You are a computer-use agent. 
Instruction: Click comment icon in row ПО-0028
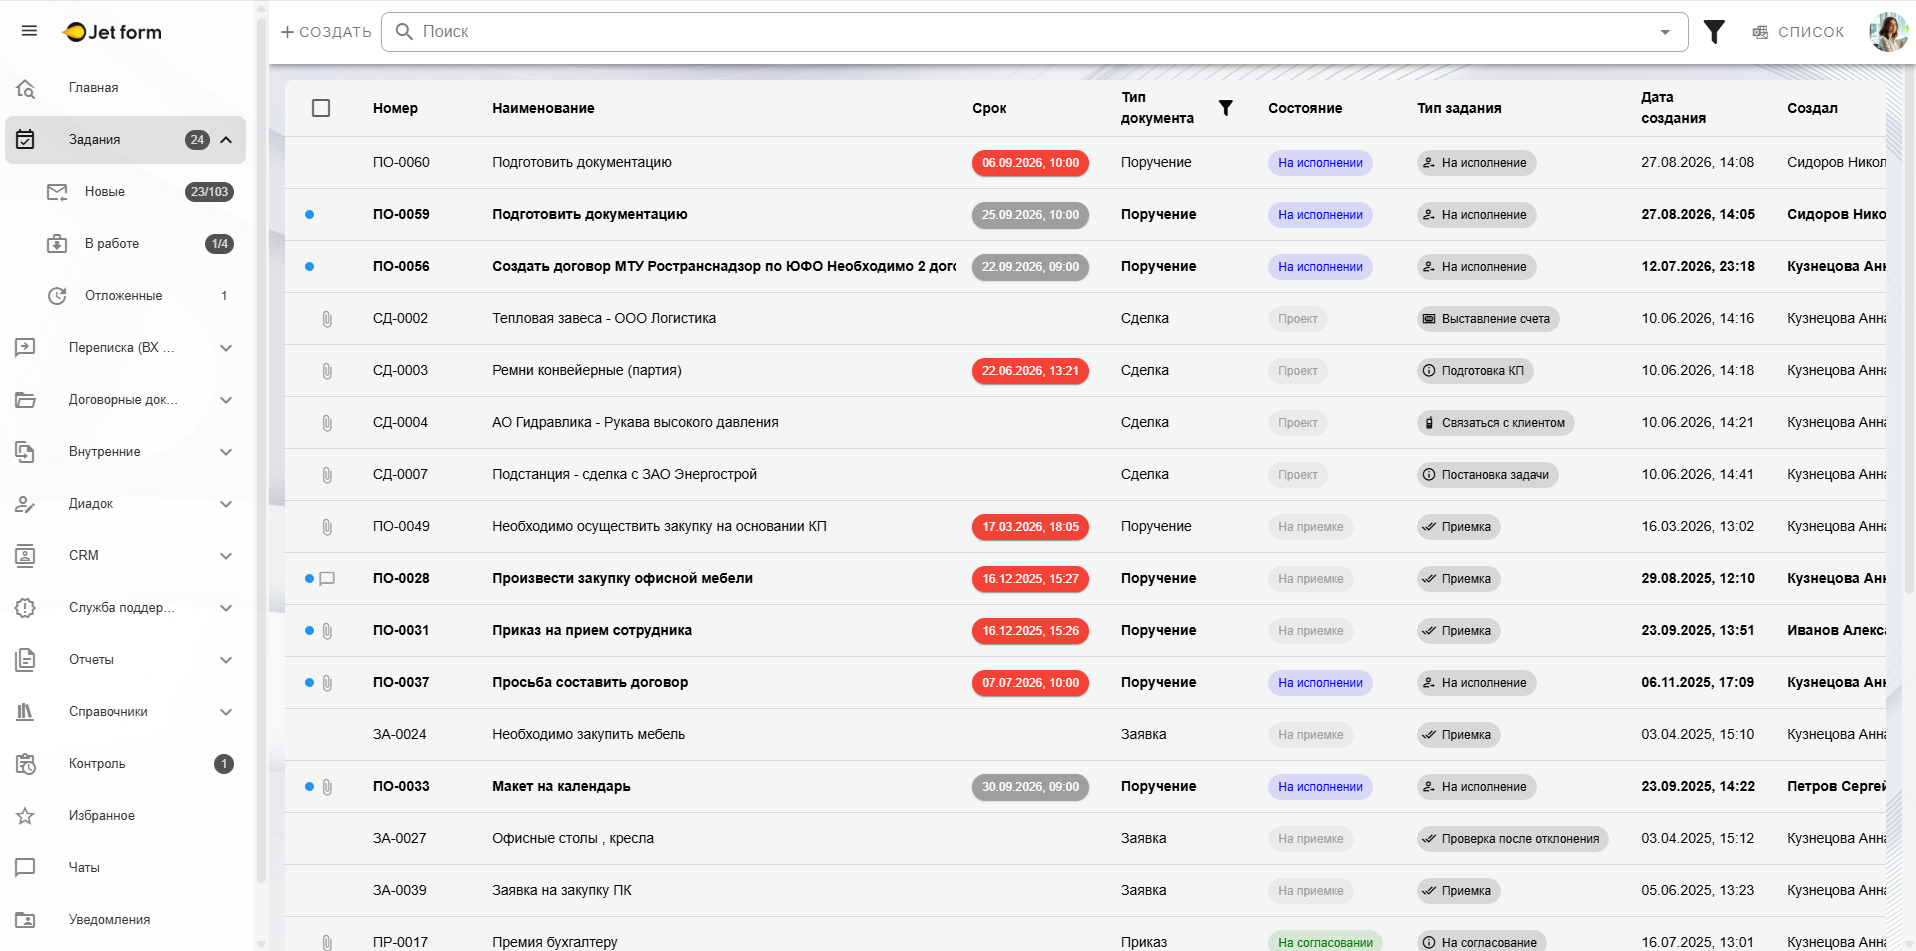click(327, 579)
